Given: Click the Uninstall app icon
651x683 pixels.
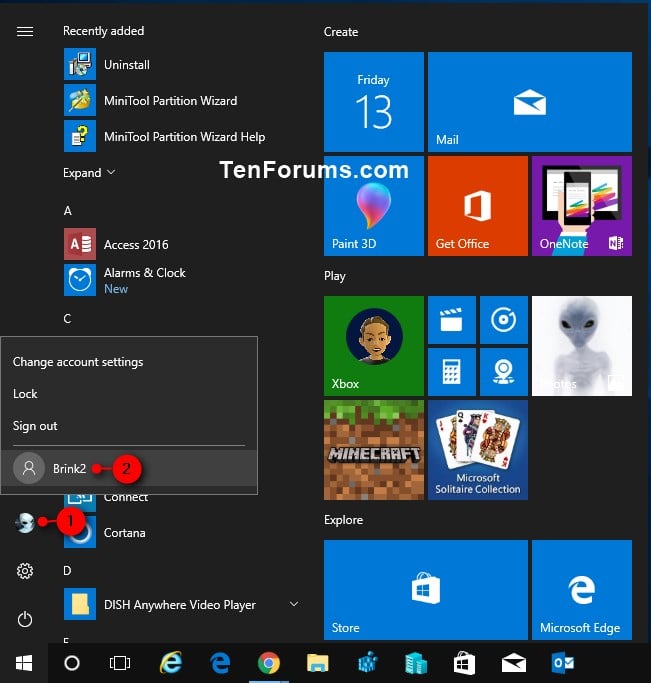Looking at the screenshot, I should 80,64.
